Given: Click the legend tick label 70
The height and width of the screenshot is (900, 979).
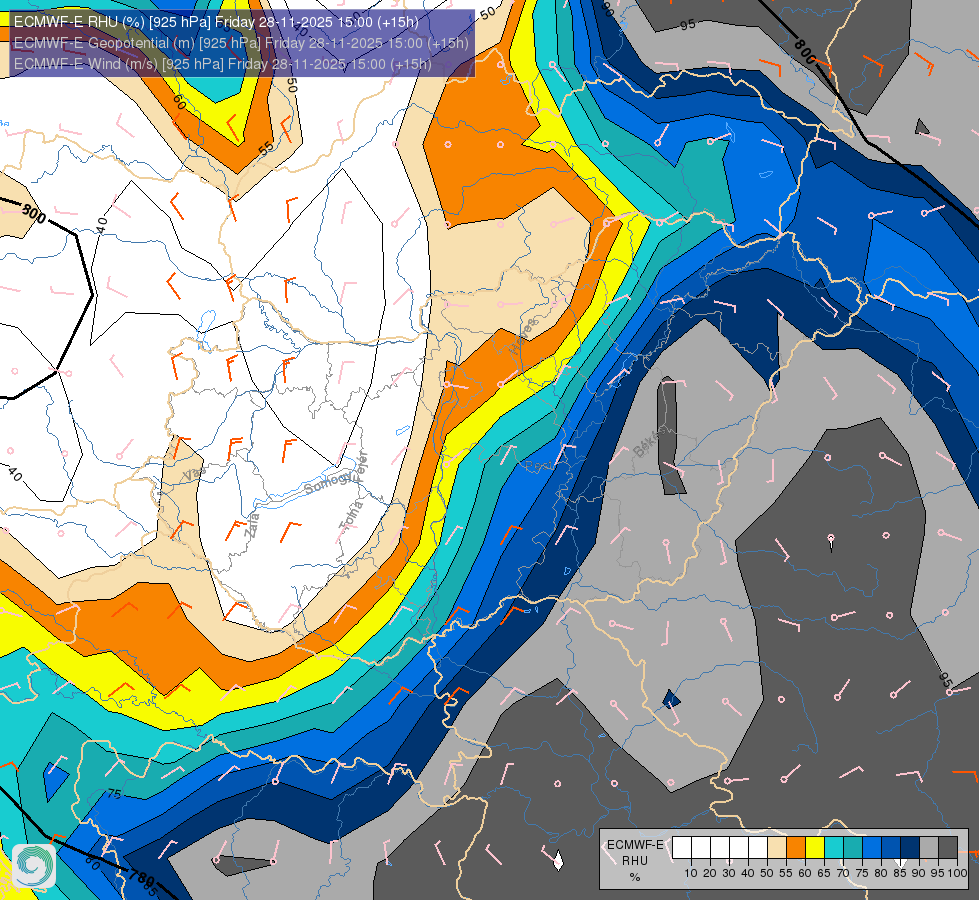Looking at the screenshot, I should point(843,873).
